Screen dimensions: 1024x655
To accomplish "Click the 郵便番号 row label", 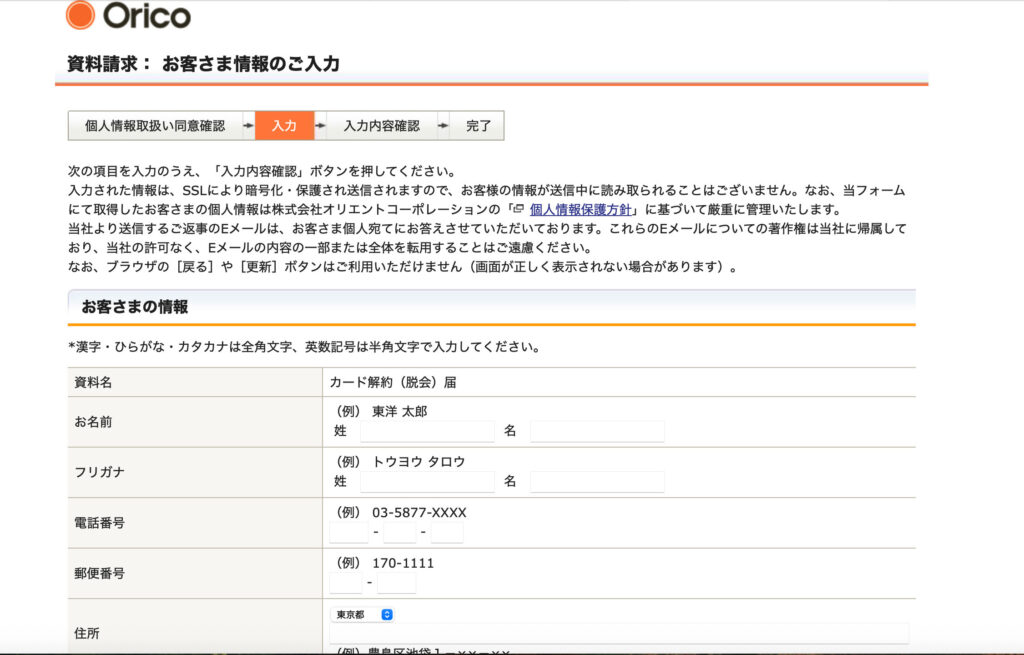I will tap(99, 573).
